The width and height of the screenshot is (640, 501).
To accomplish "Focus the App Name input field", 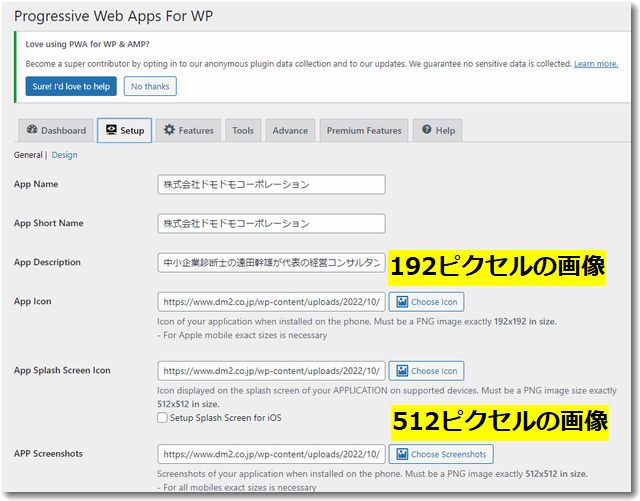I will 271,184.
